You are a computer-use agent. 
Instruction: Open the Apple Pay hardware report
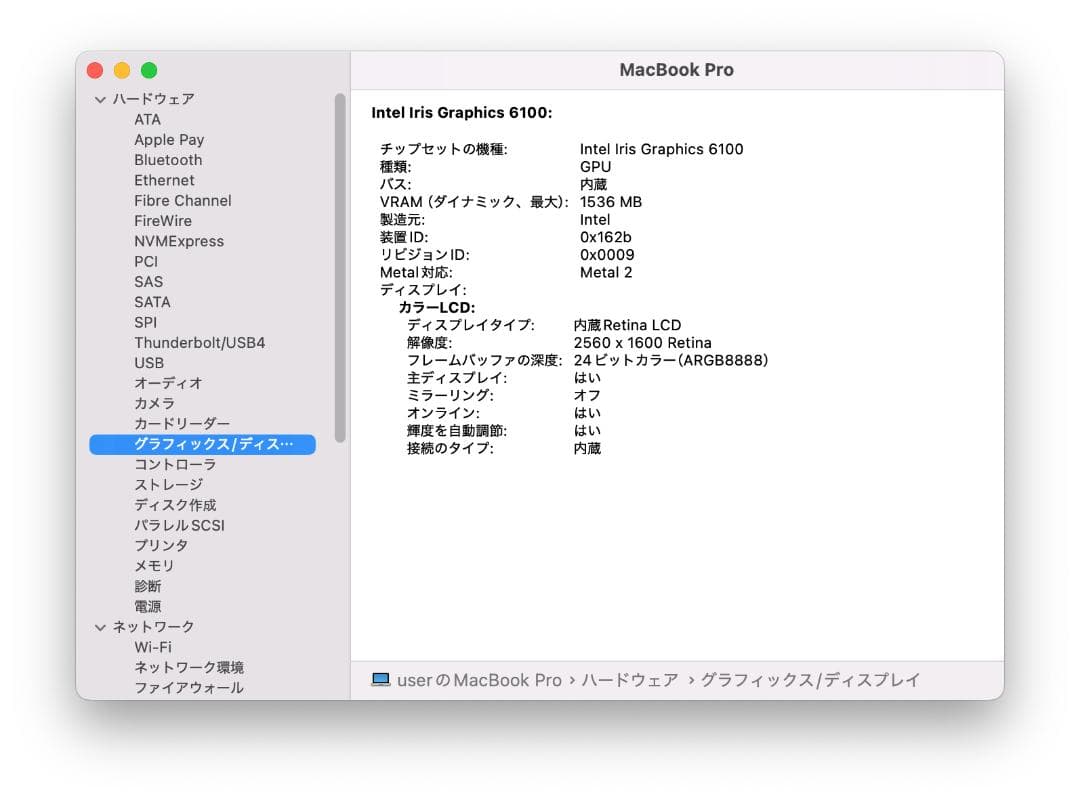pos(169,140)
